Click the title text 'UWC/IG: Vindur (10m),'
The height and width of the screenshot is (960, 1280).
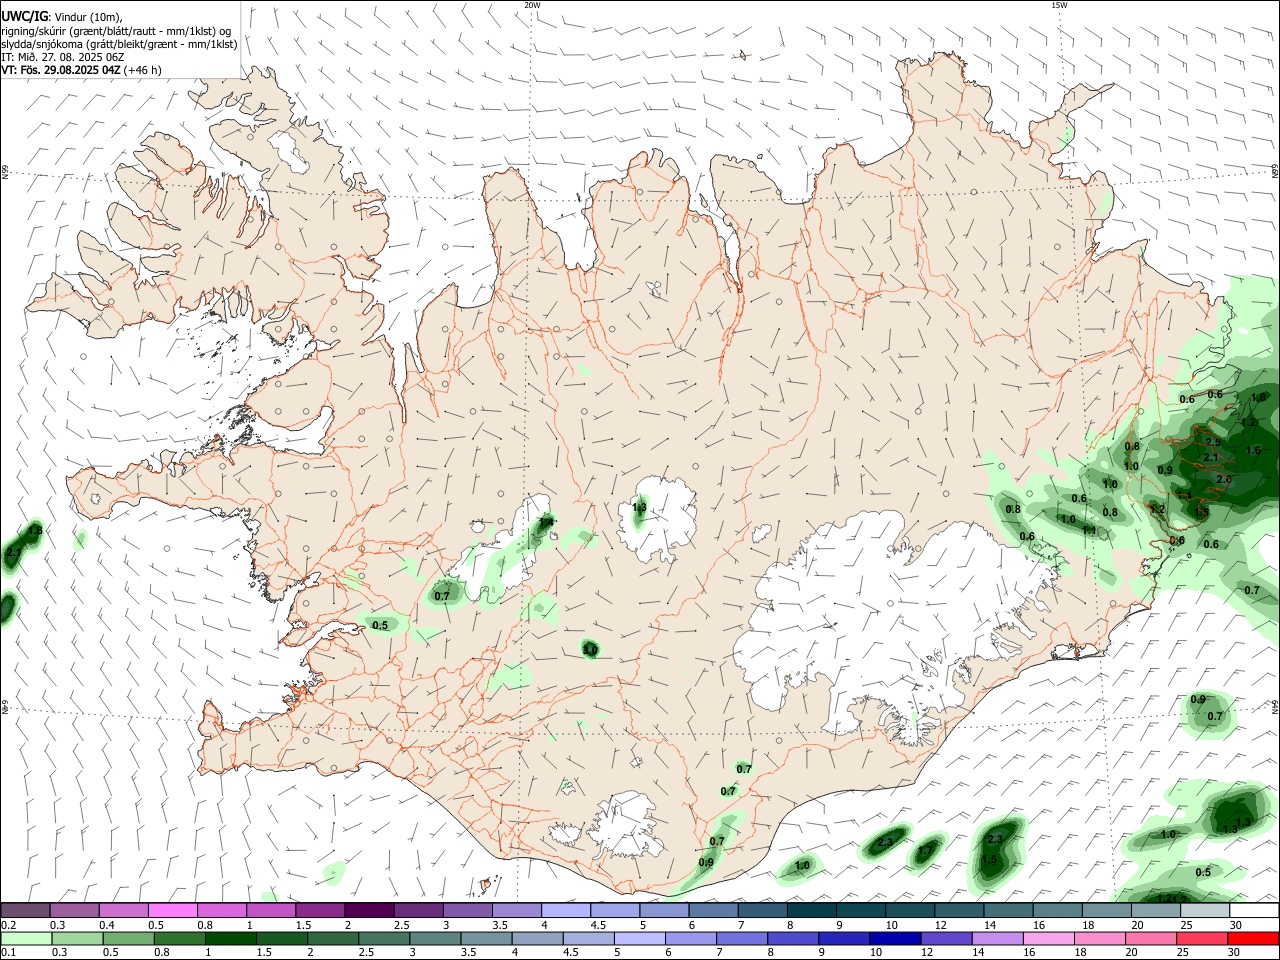(x=62, y=17)
